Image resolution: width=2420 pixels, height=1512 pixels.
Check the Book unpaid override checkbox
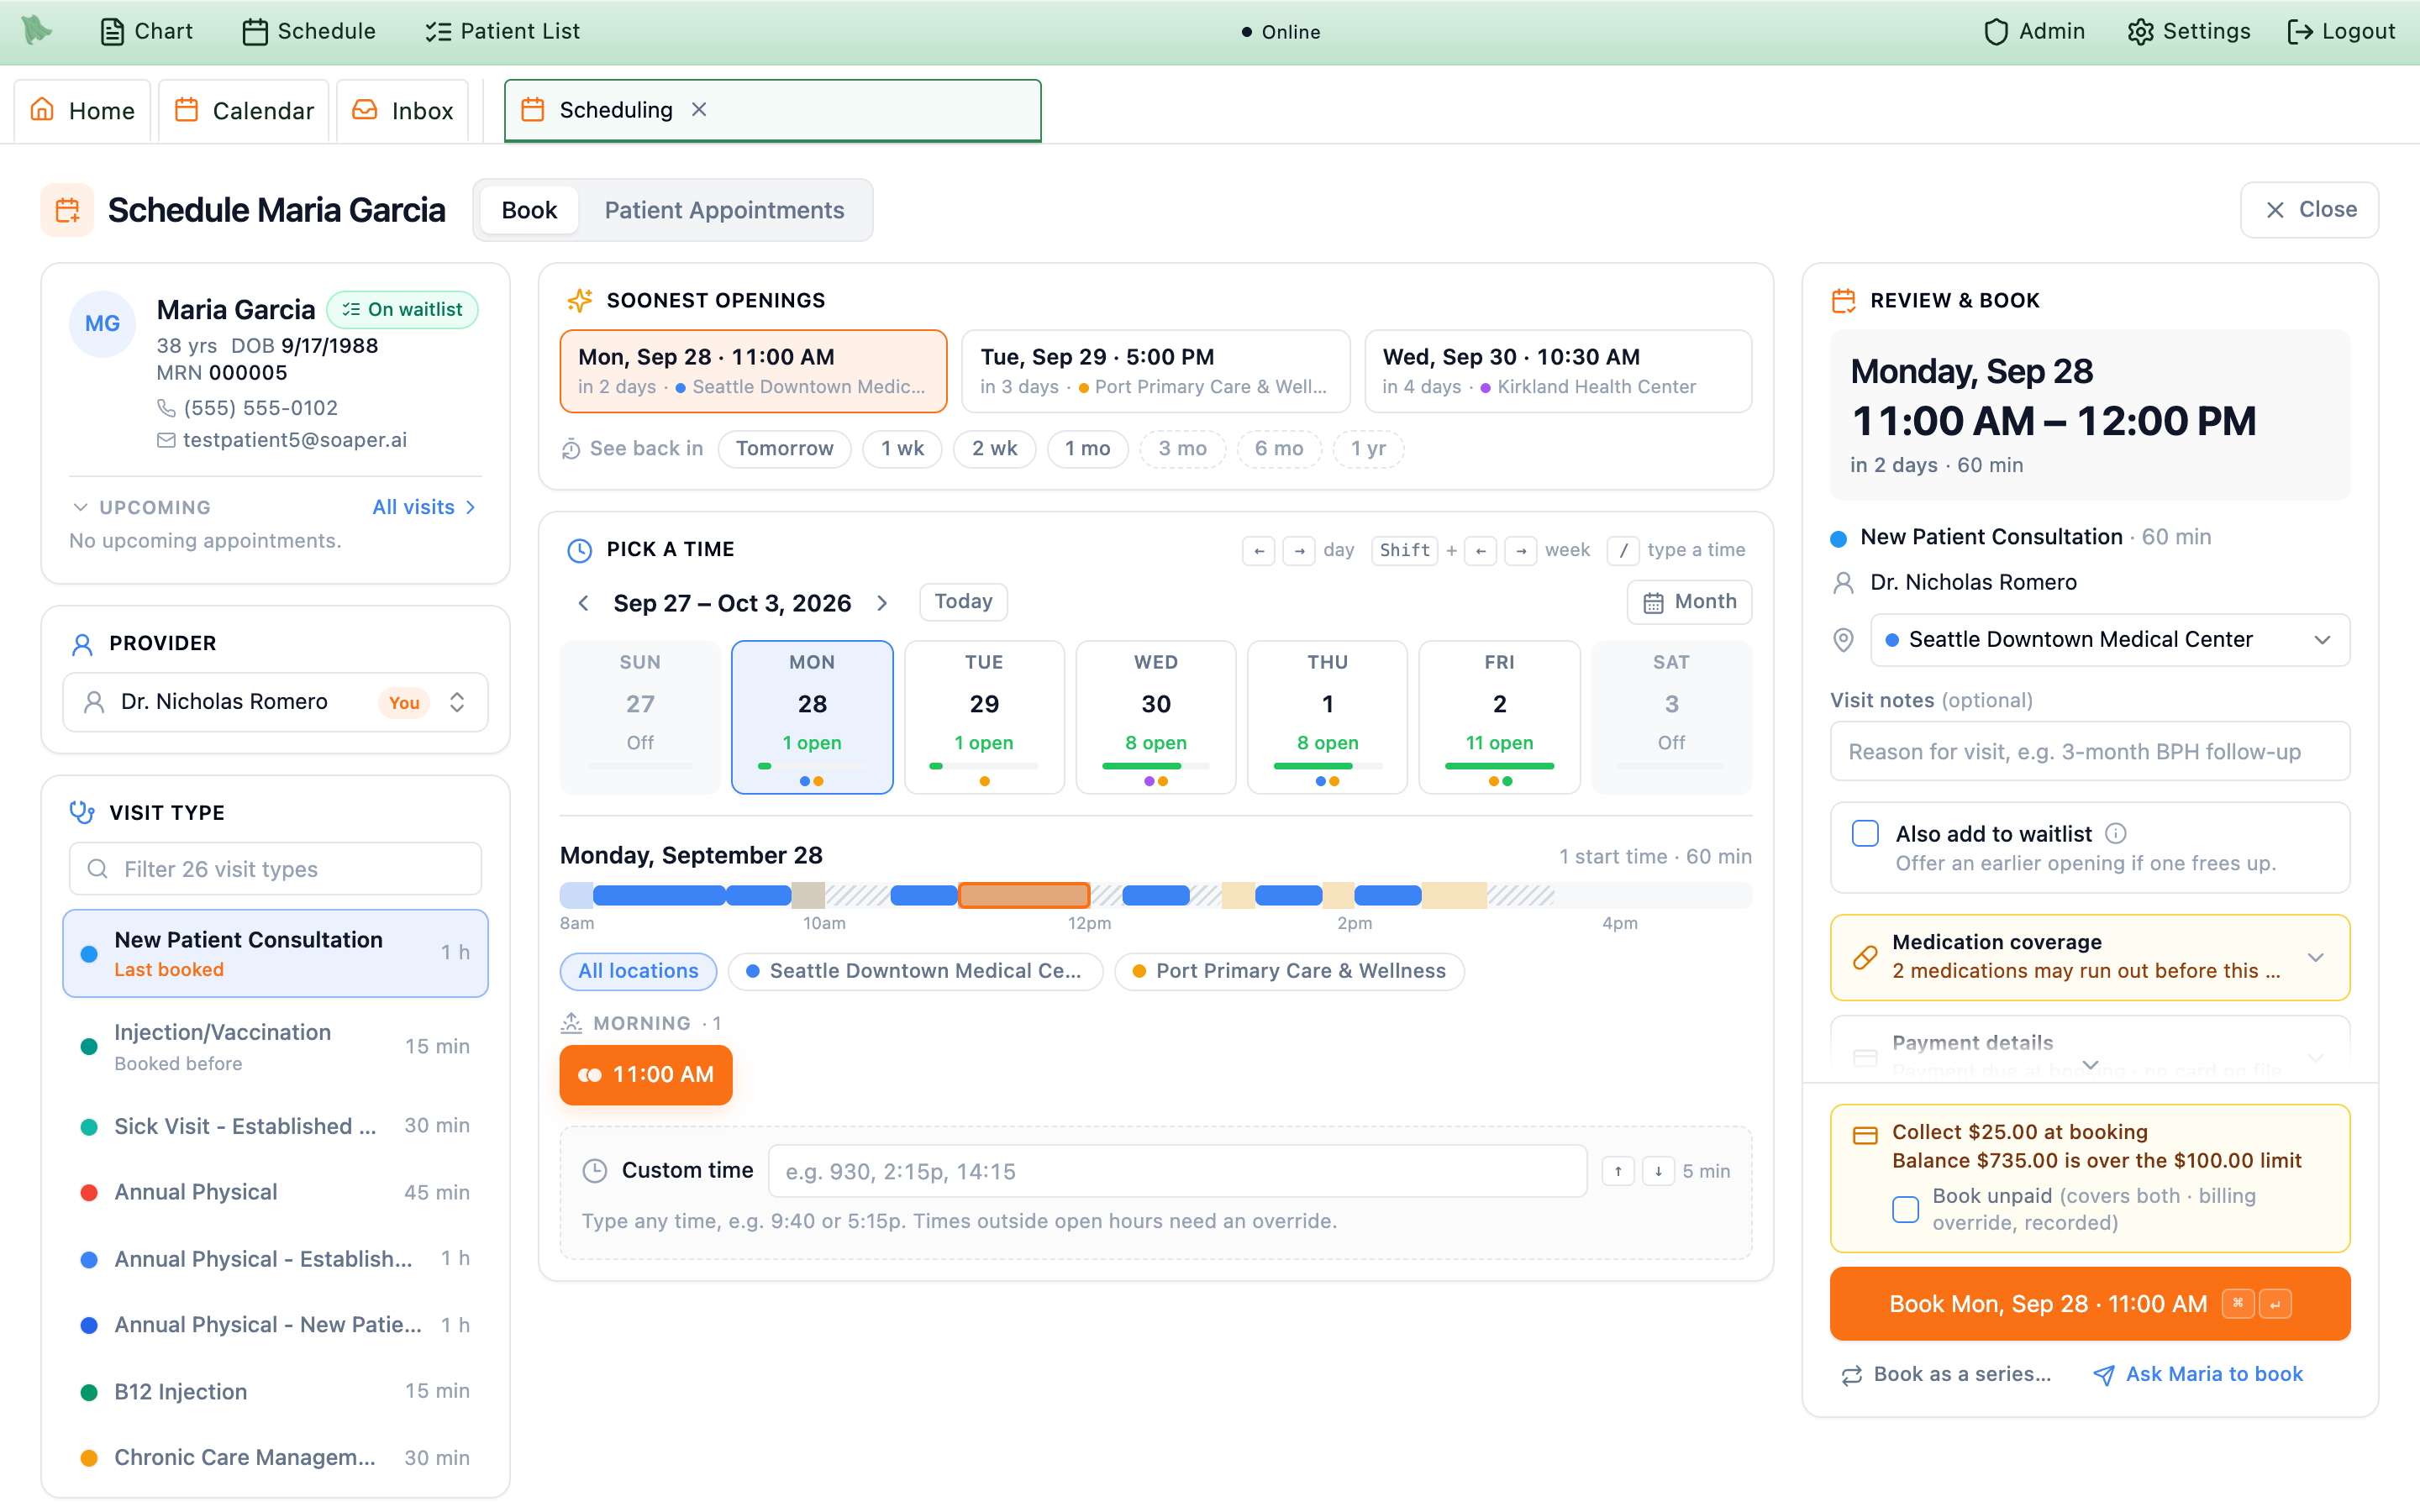tap(1905, 1209)
